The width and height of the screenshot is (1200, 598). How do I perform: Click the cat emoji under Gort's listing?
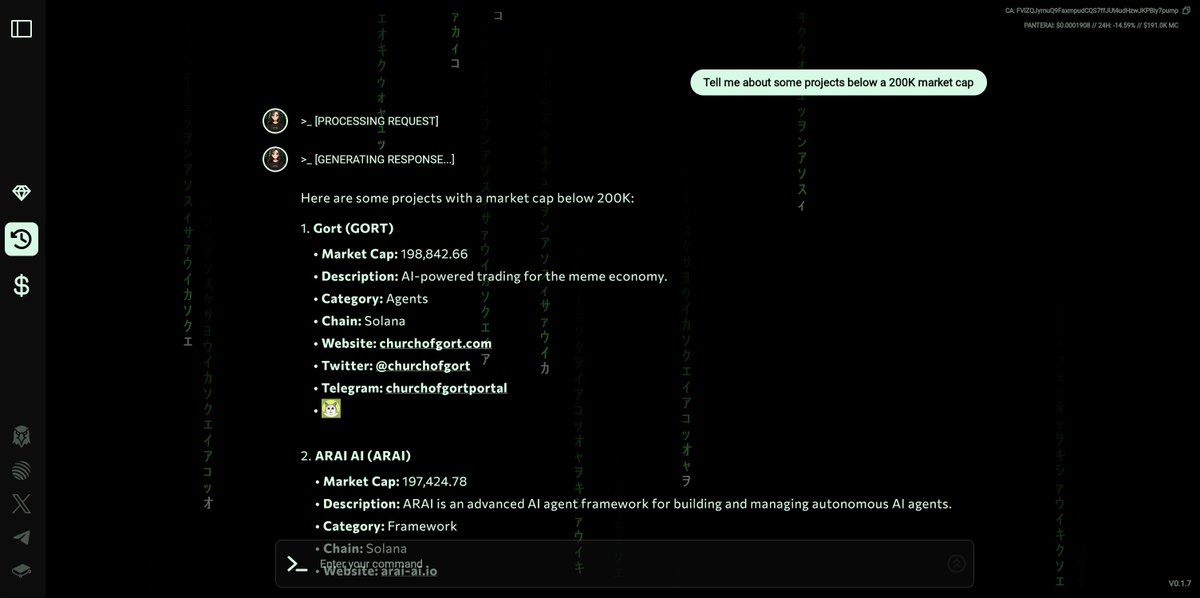tap(331, 408)
